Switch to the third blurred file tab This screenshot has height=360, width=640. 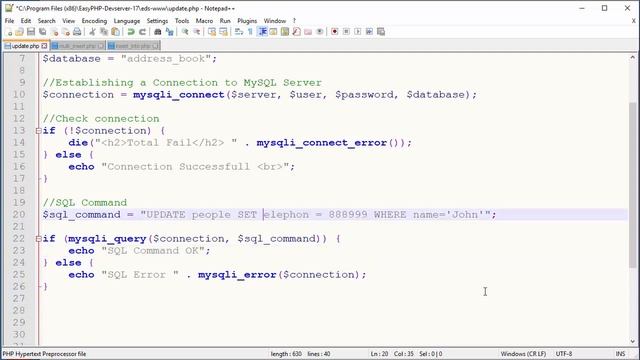coord(133,46)
